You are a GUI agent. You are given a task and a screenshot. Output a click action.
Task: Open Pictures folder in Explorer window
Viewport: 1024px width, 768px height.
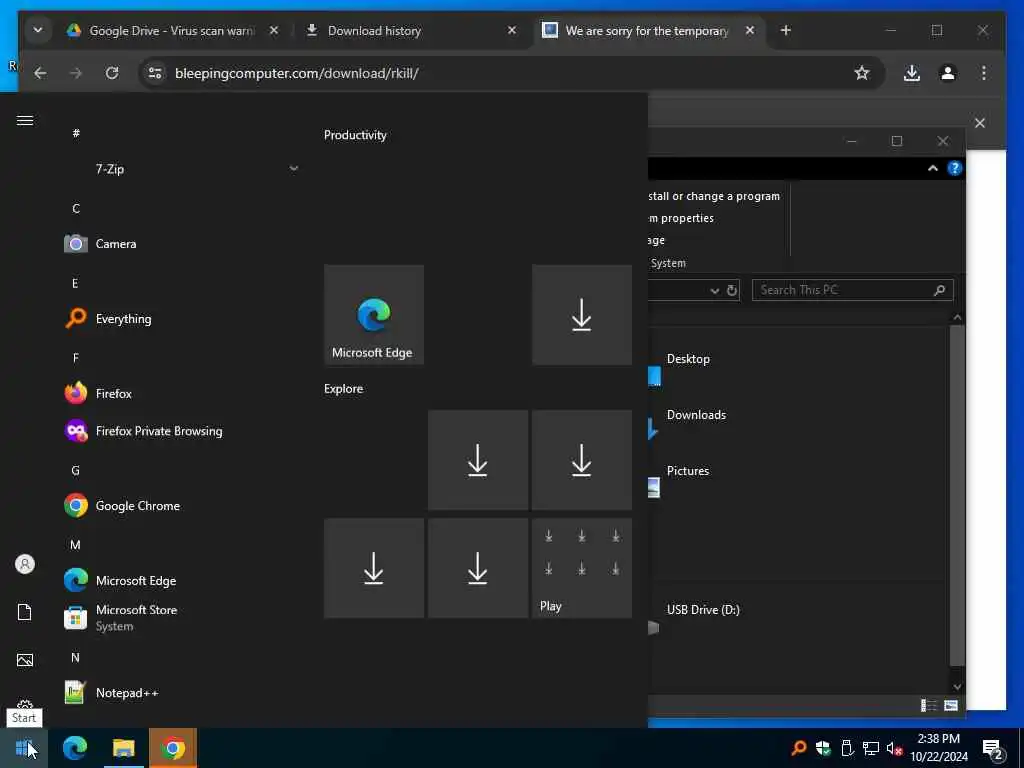[x=688, y=471]
